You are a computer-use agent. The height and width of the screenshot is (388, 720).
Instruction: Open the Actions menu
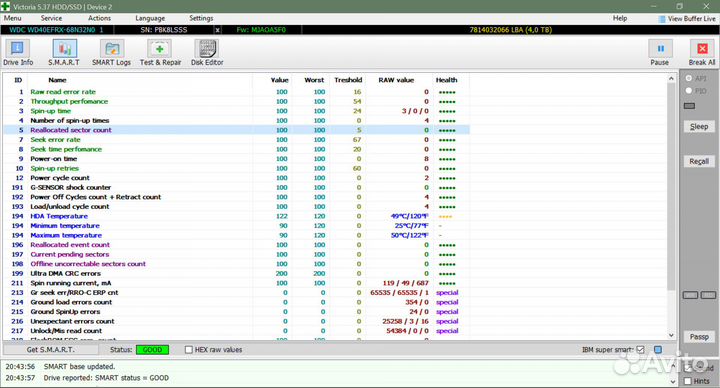(x=99, y=18)
